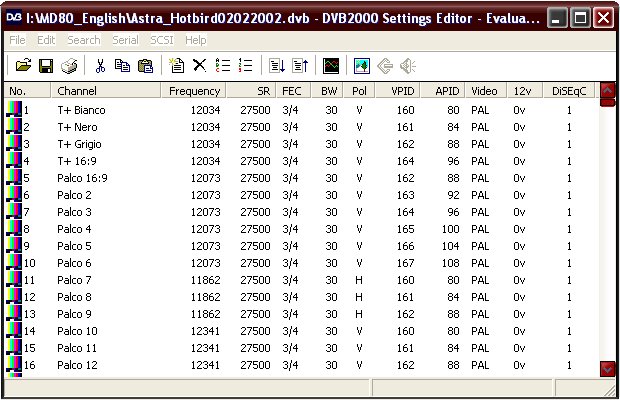Viewport: 620px width, 400px height.
Task: Click the APID value 108 for Palco 6
Action: coord(450,263)
